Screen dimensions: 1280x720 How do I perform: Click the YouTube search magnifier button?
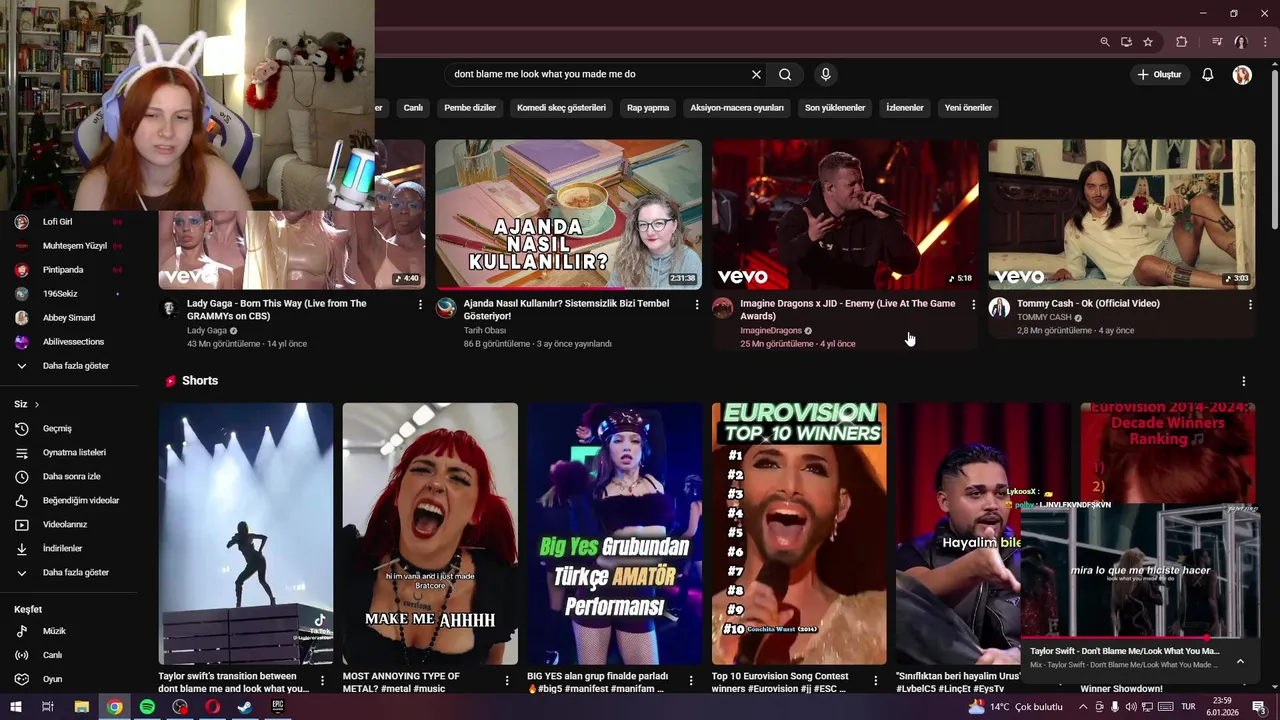(x=785, y=74)
